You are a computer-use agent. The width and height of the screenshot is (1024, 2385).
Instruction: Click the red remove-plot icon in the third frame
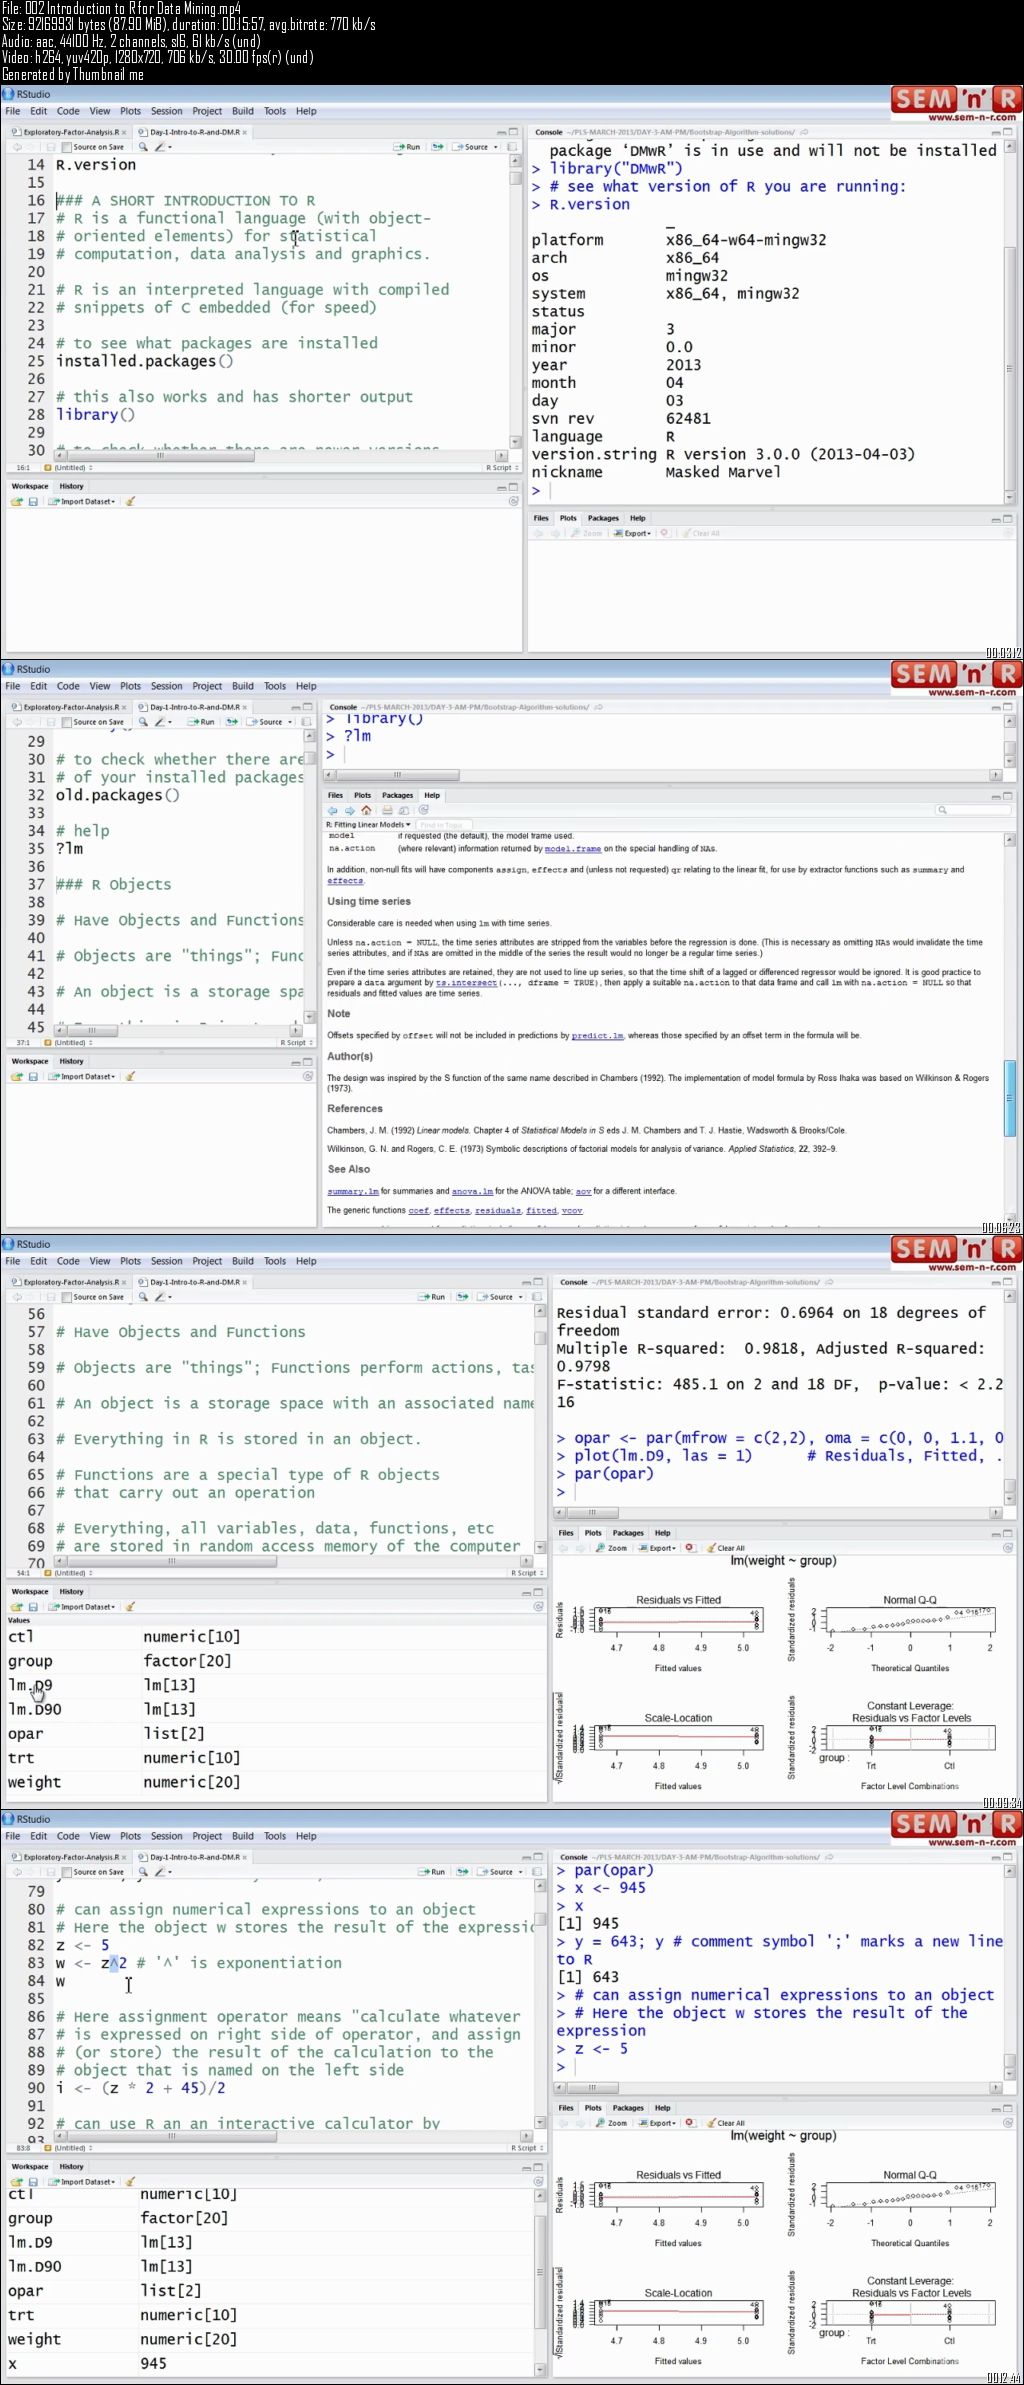click(x=689, y=1548)
